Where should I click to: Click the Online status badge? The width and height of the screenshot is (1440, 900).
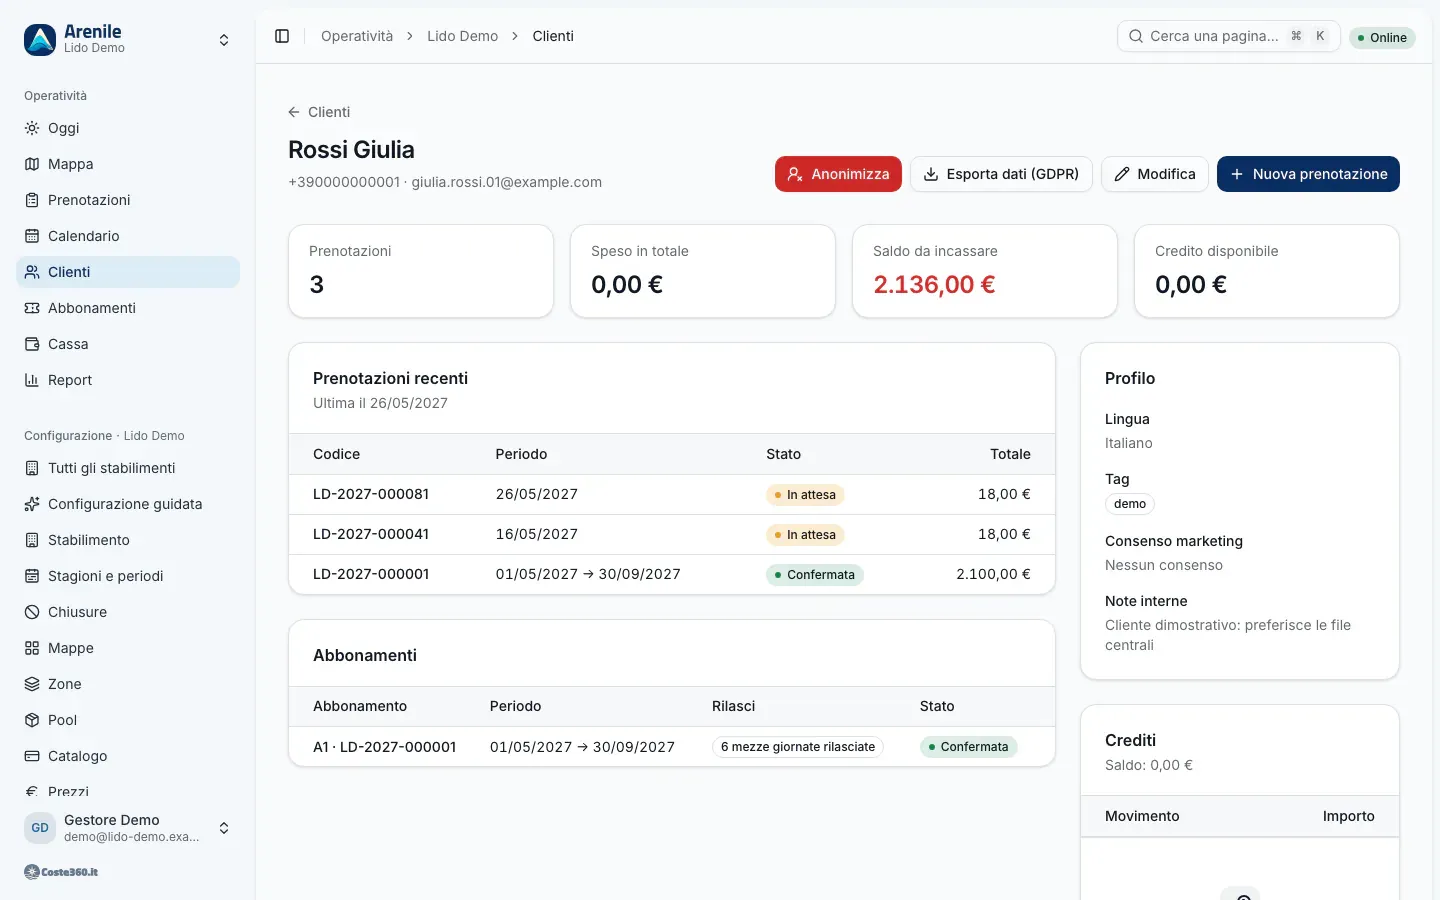point(1382,37)
